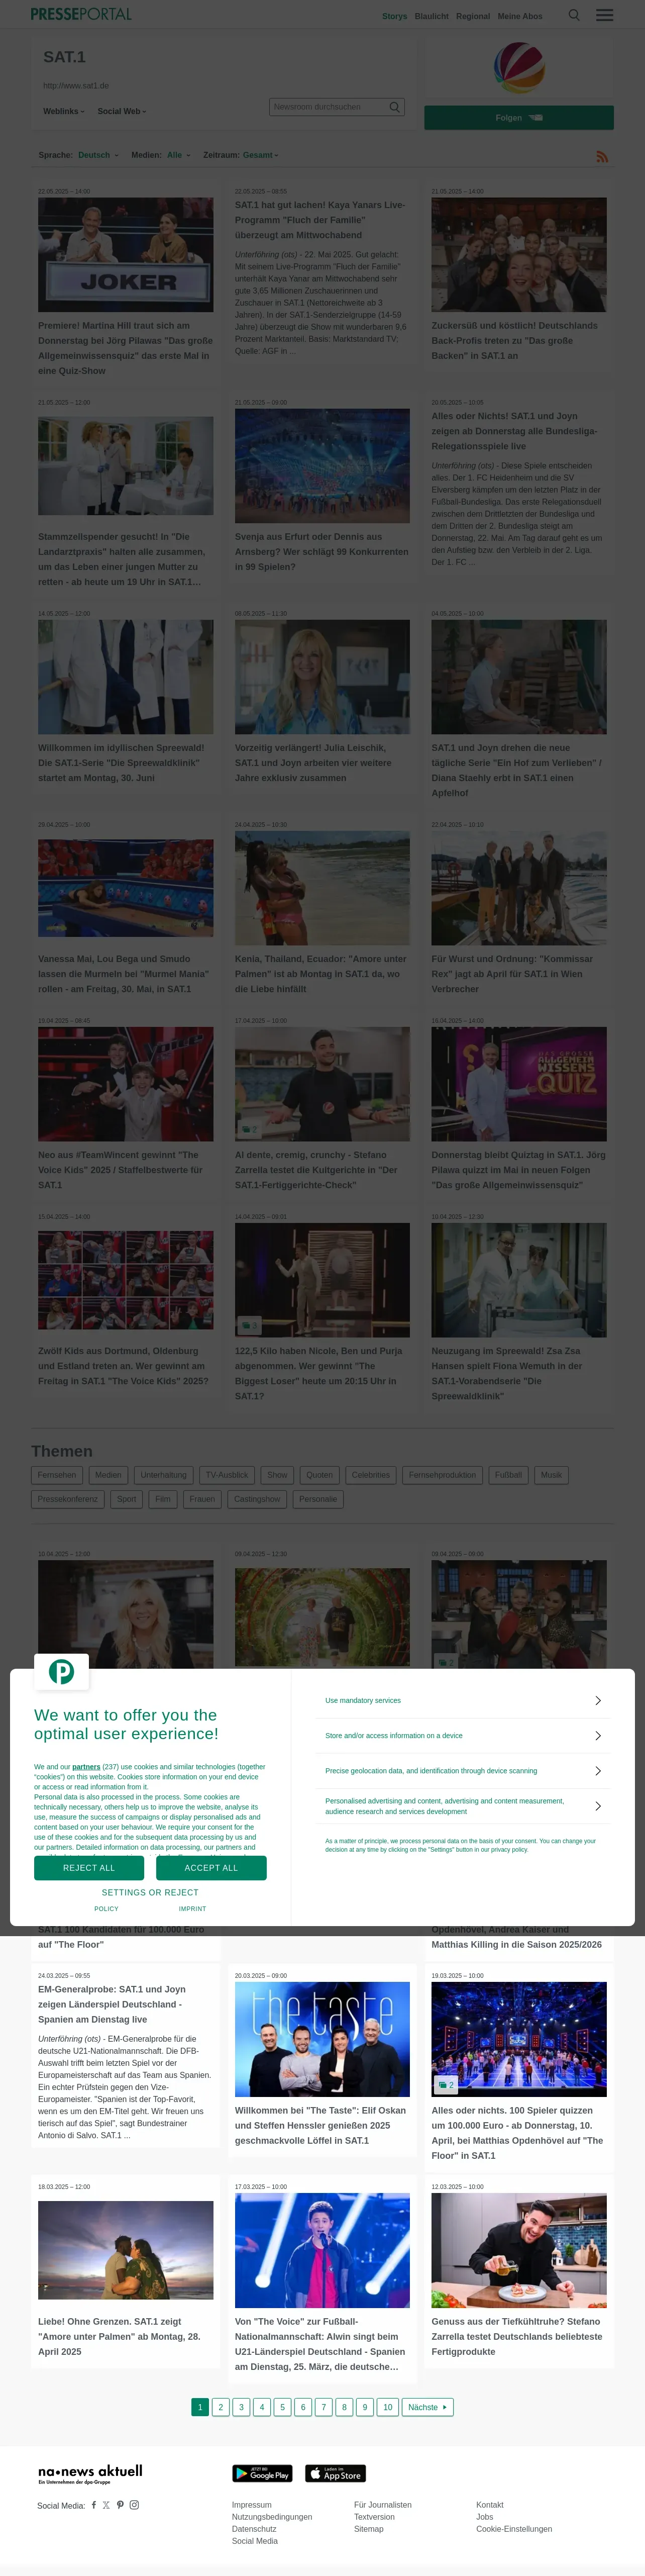The height and width of the screenshot is (2576, 645).
Task: Select the Blaulicht nav item
Action: tap(431, 16)
